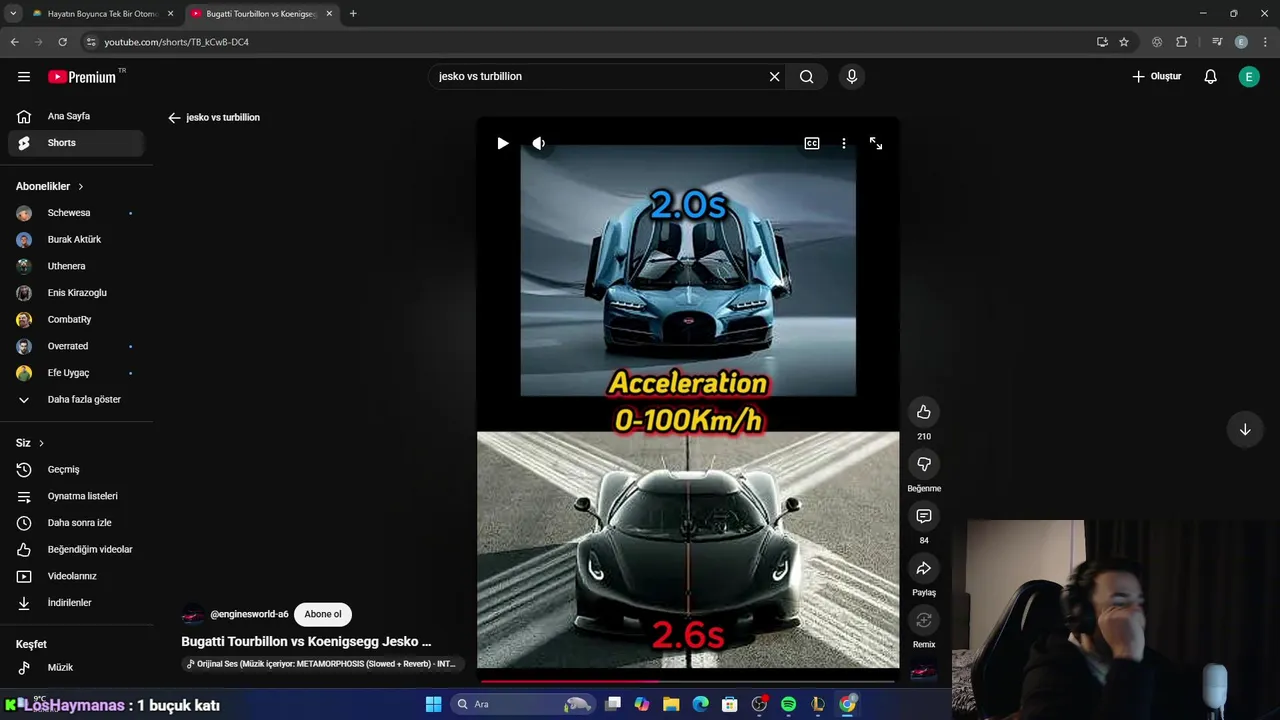Image resolution: width=1280 pixels, height=720 pixels.
Task: Dislike the Short (Beğenme)
Action: point(924,464)
